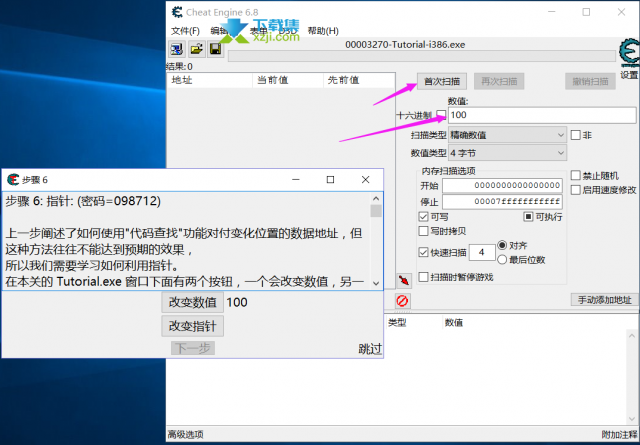This screenshot has height=445, width=640.
Task: Click the 数值 address list column header
Action: [x=454, y=323]
